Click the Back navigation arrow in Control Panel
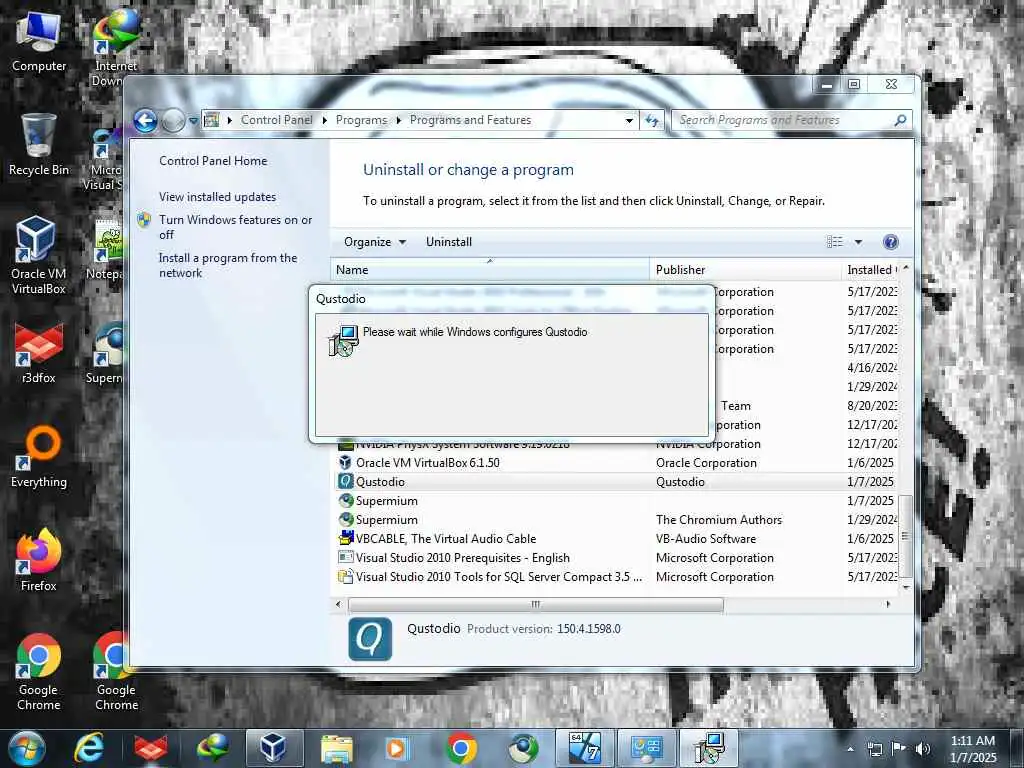The width and height of the screenshot is (1024, 768). (145, 121)
